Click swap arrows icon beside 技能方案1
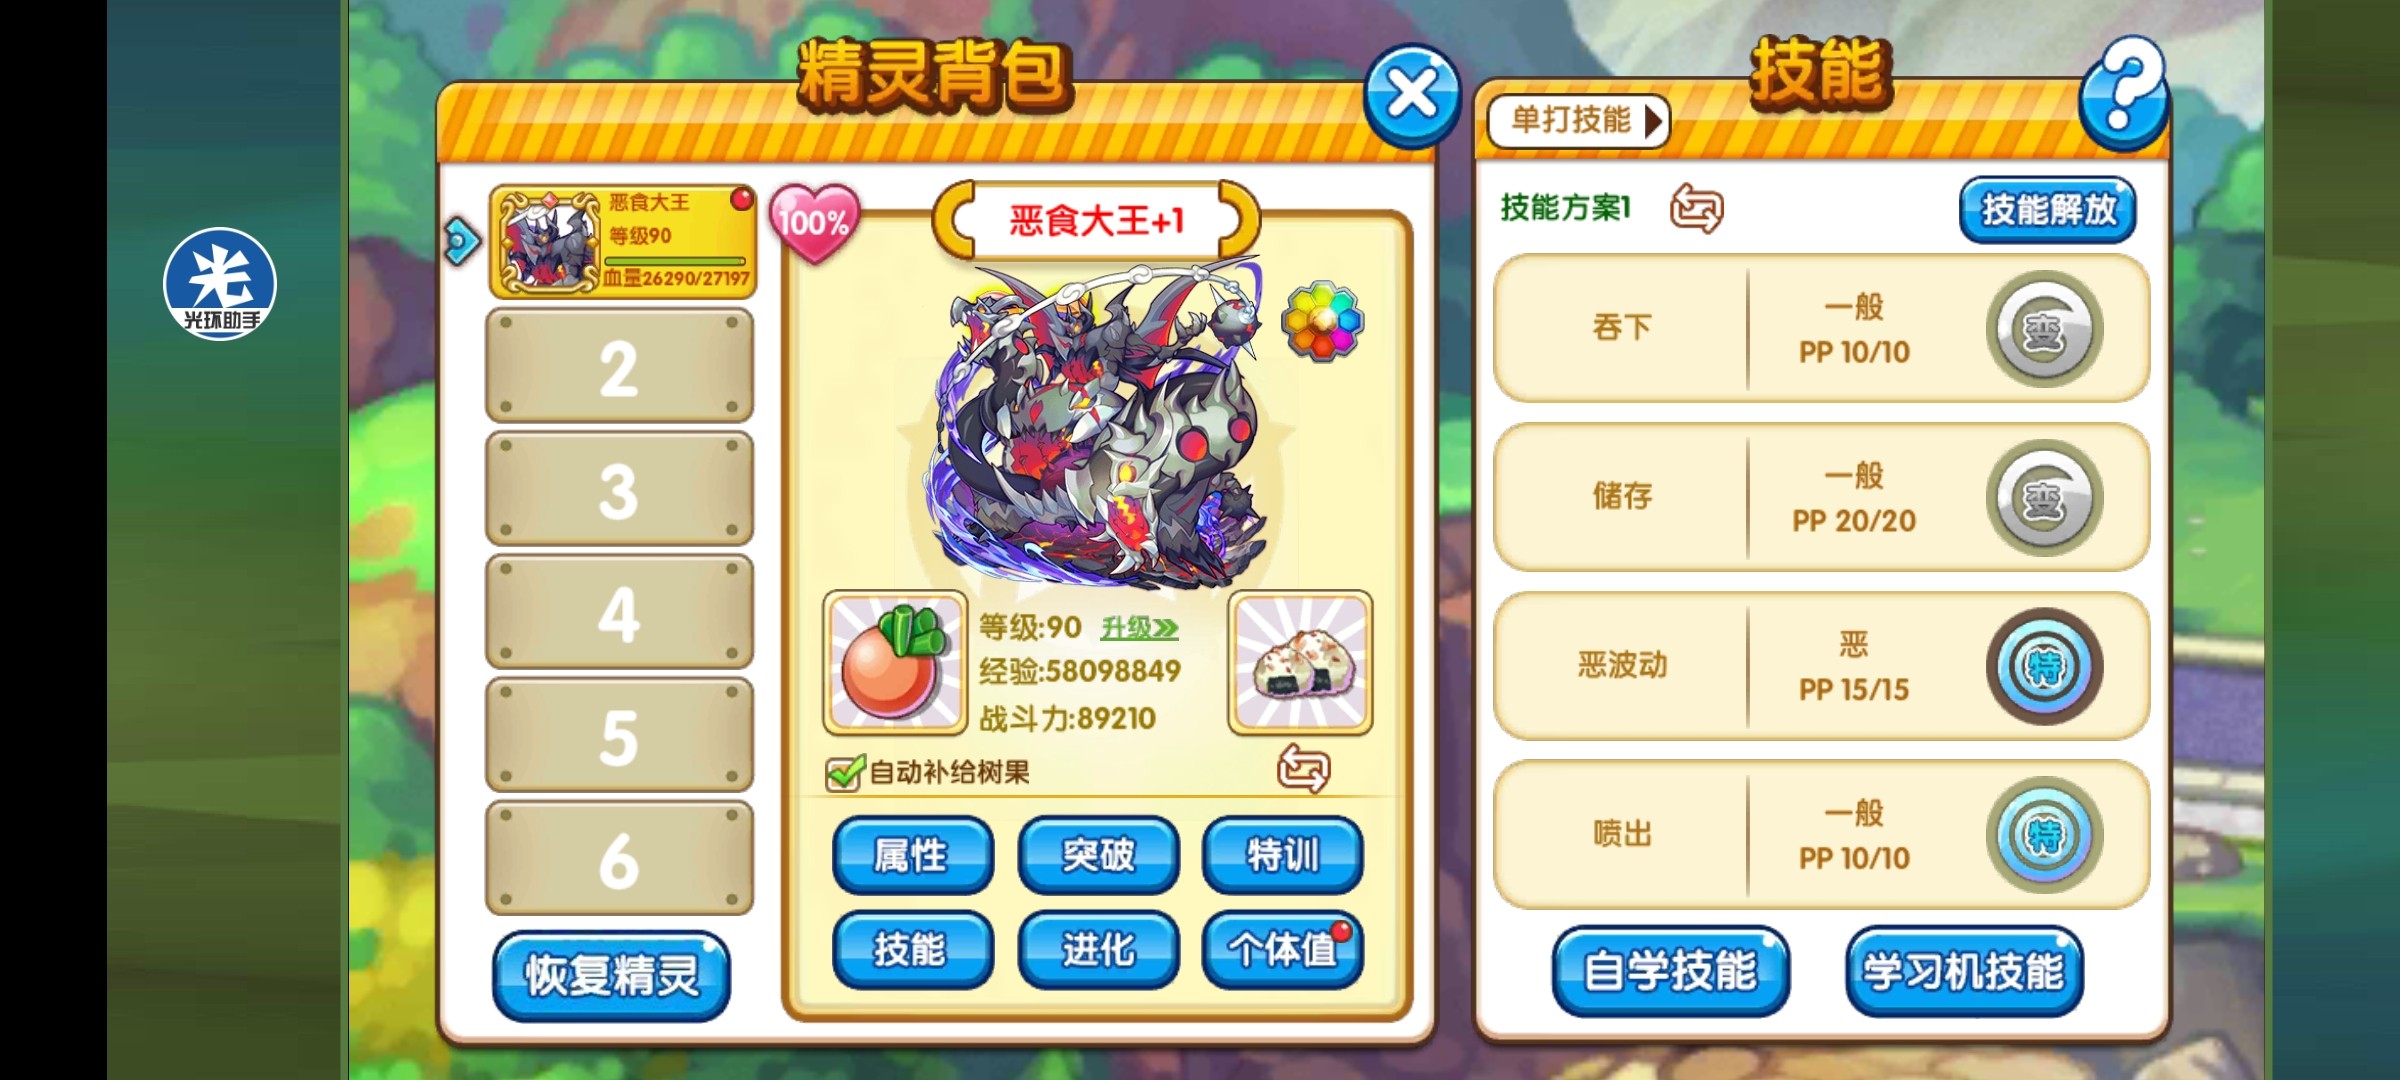This screenshot has width=2400, height=1080. click(x=1696, y=208)
